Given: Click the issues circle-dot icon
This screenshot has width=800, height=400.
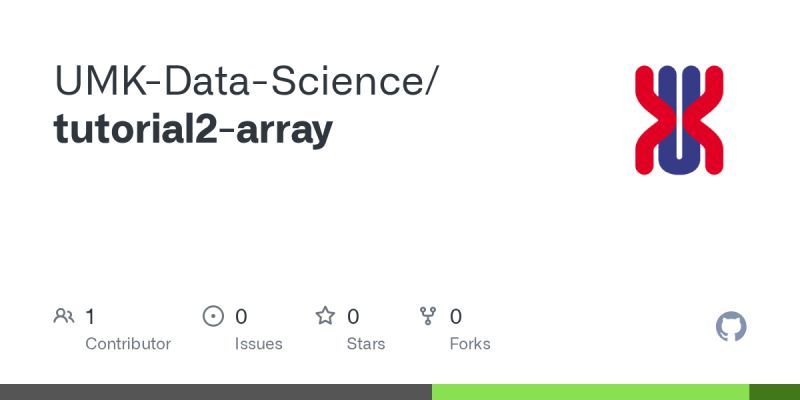Looking at the screenshot, I should (x=213, y=316).
